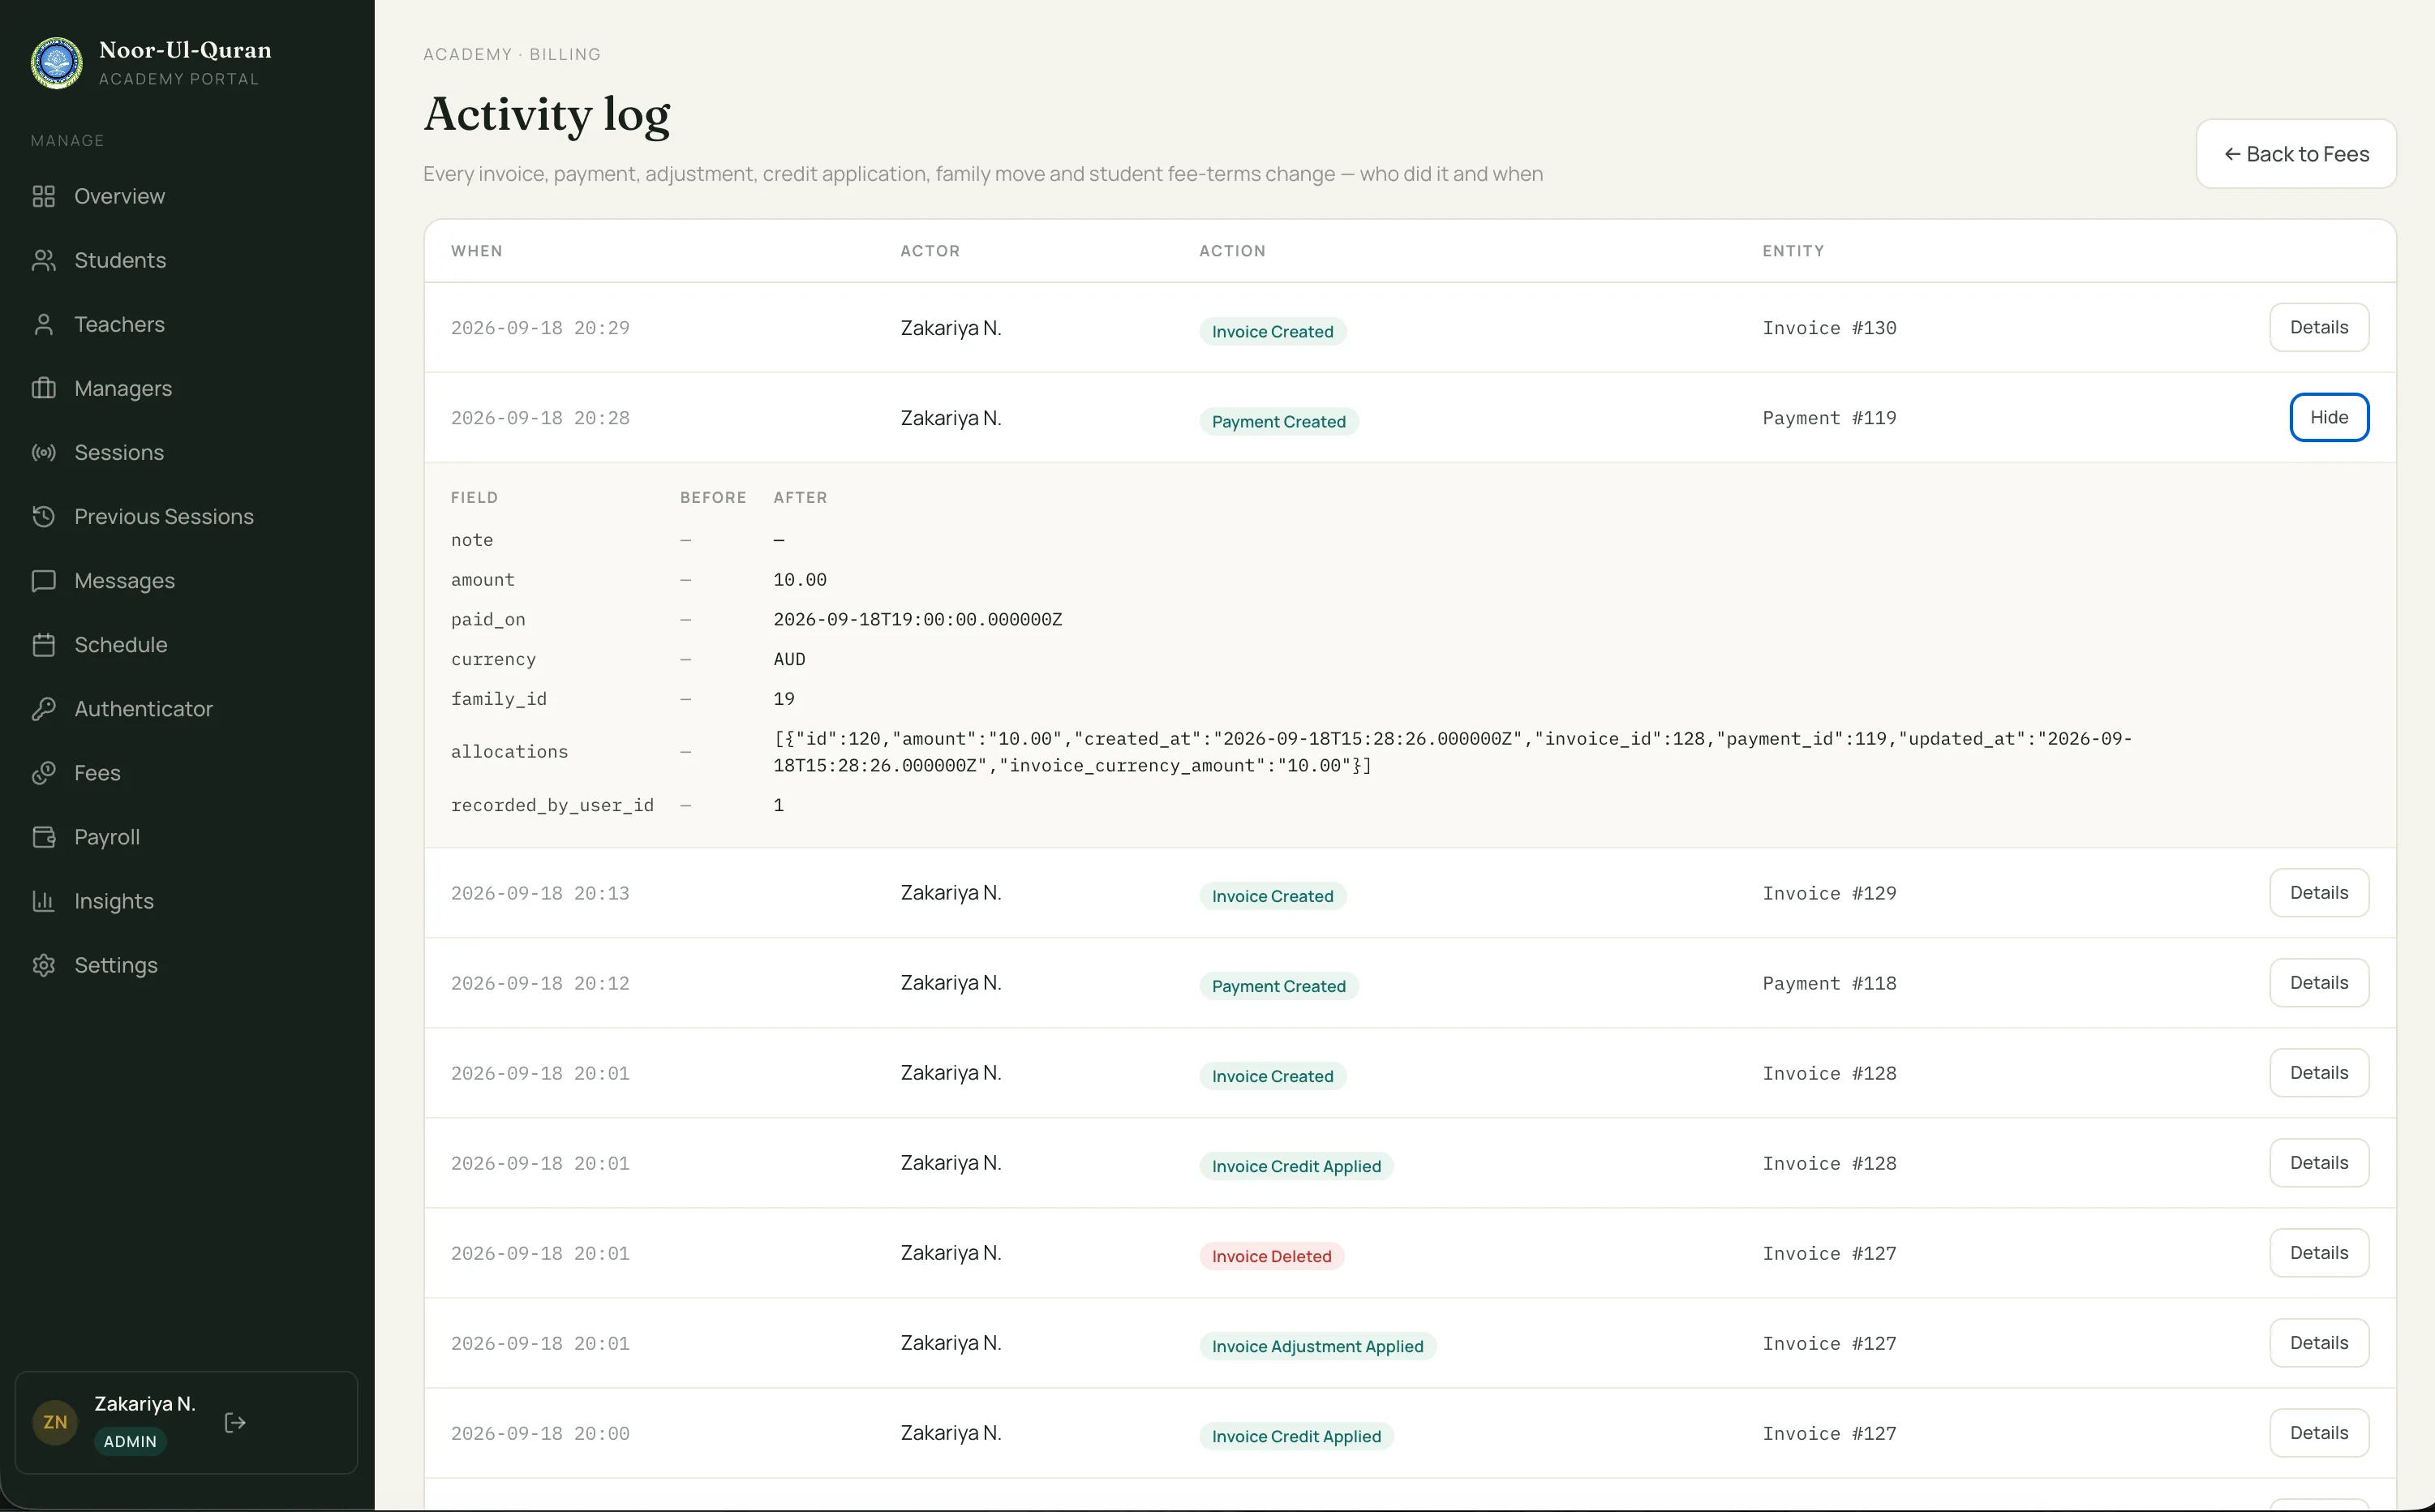Screen dimensions: 2435x1512
Task: Show details for 20:00 Invoice Credit Applied row
Action: pos(2318,1432)
